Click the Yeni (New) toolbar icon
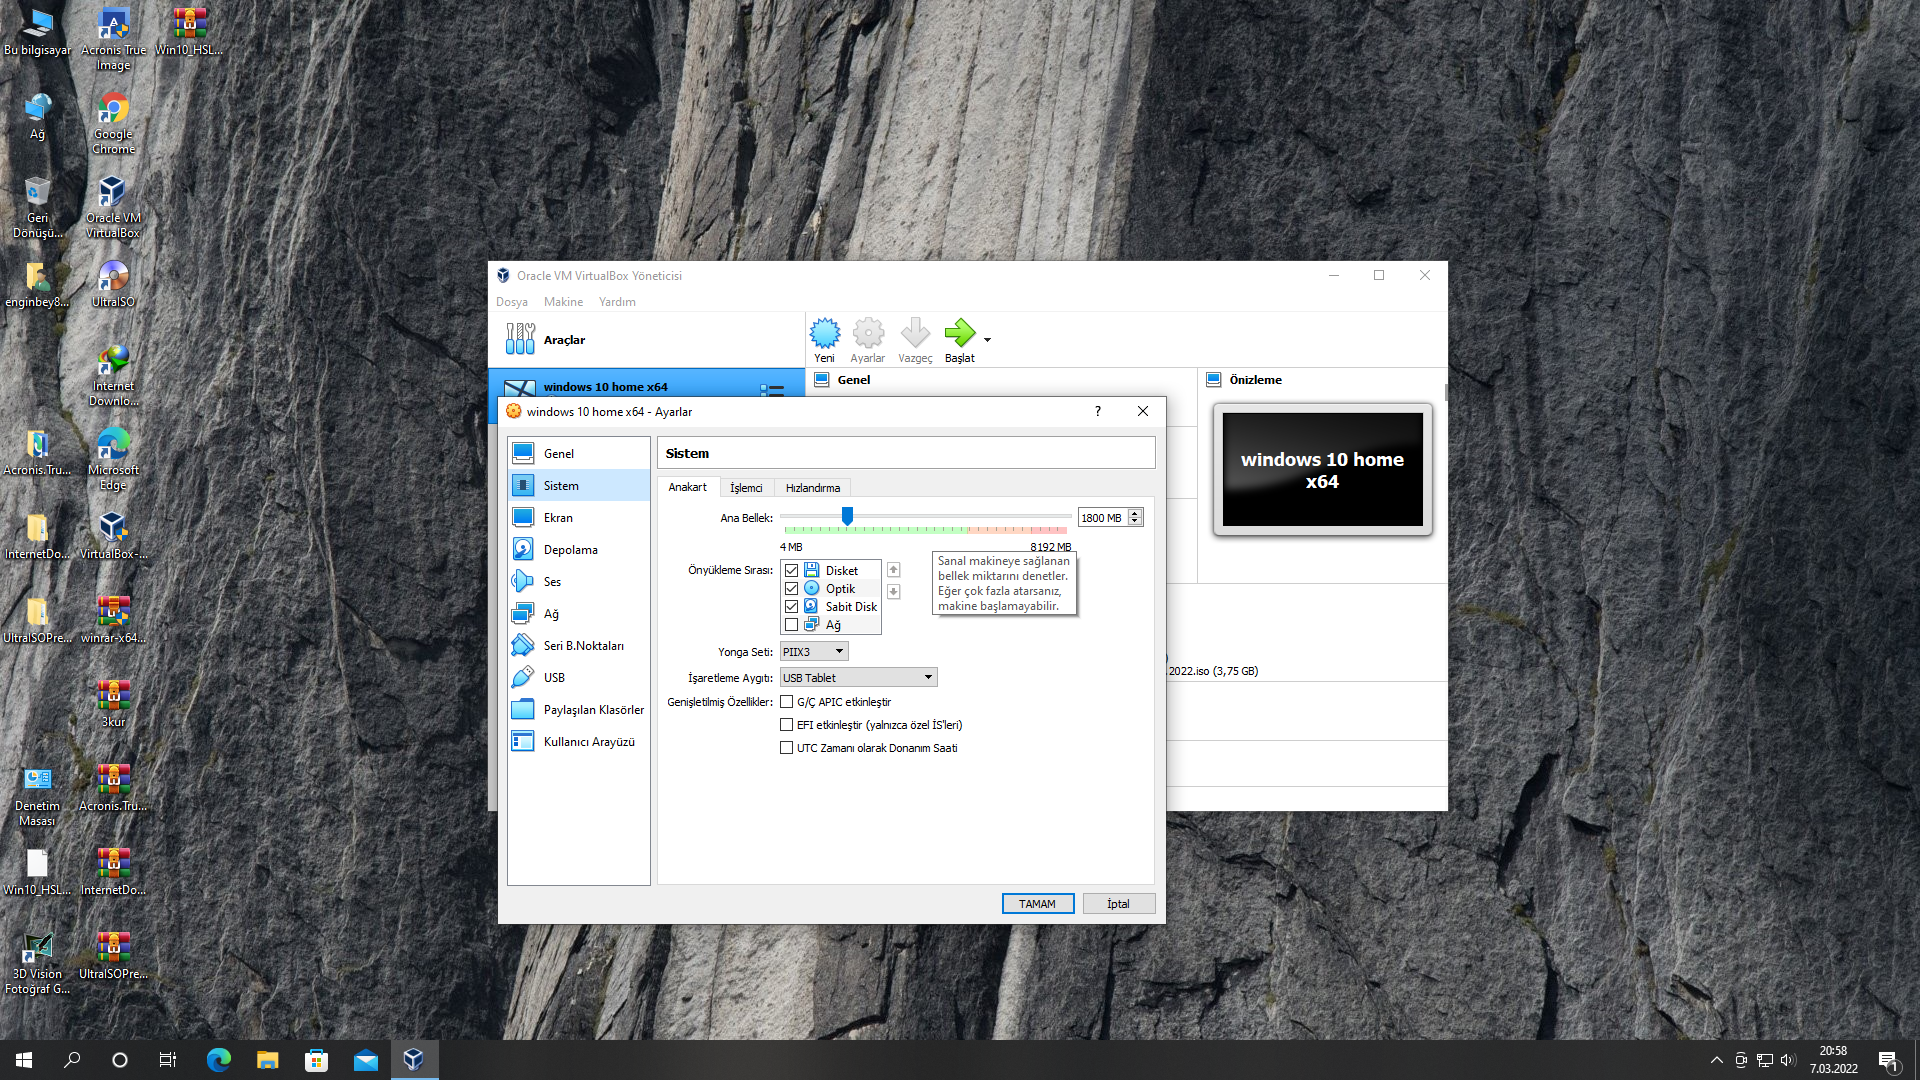This screenshot has height=1080, width=1920. click(x=824, y=334)
